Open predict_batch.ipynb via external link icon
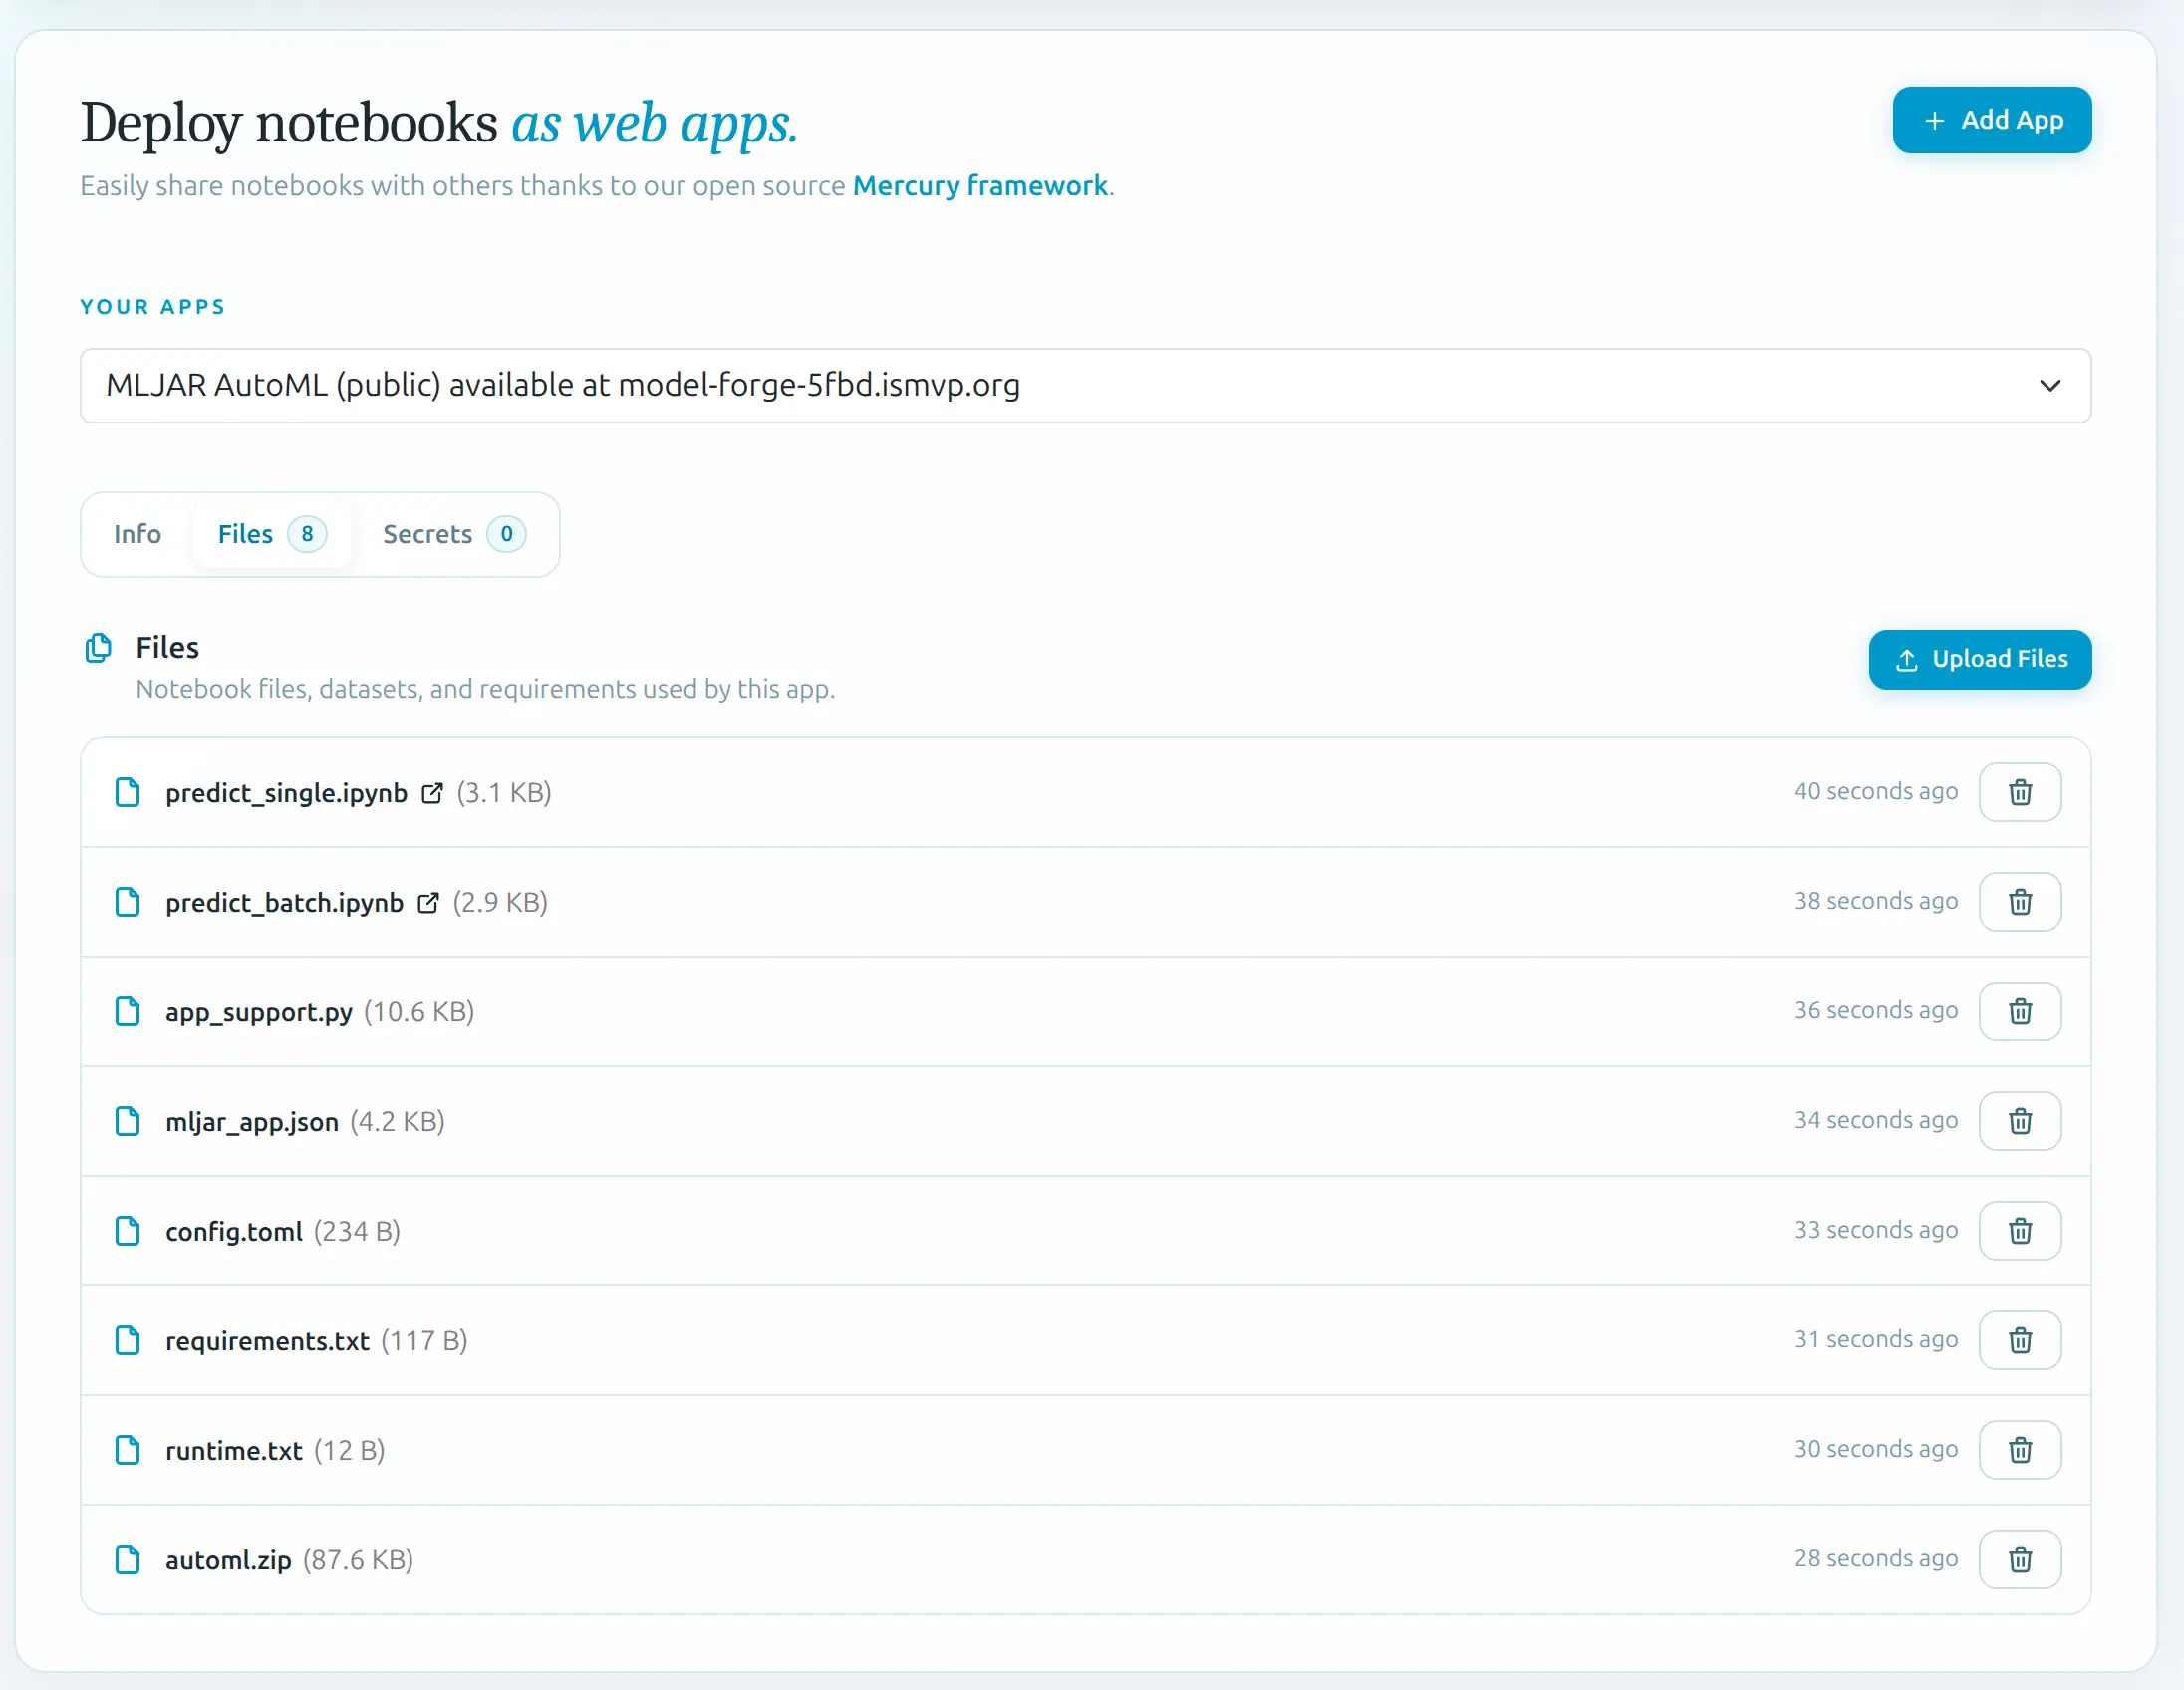 point(428,903)
